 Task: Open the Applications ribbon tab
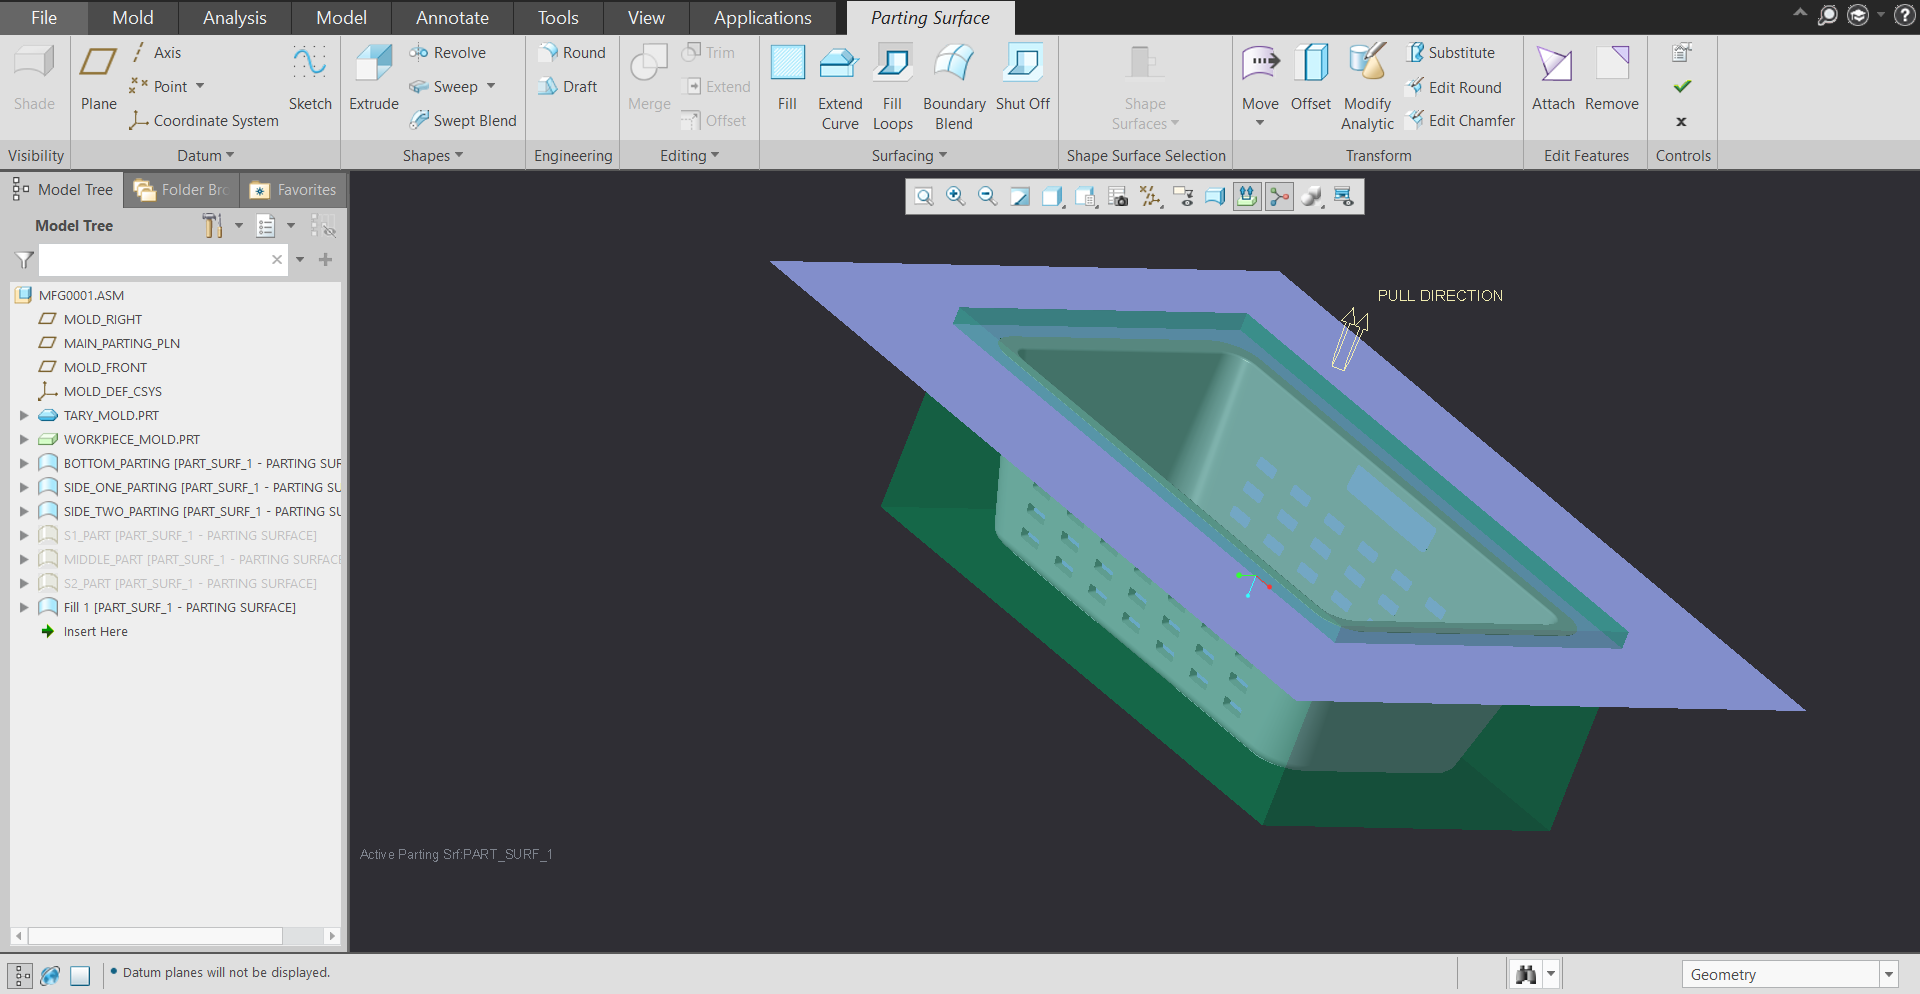(762, 18)
